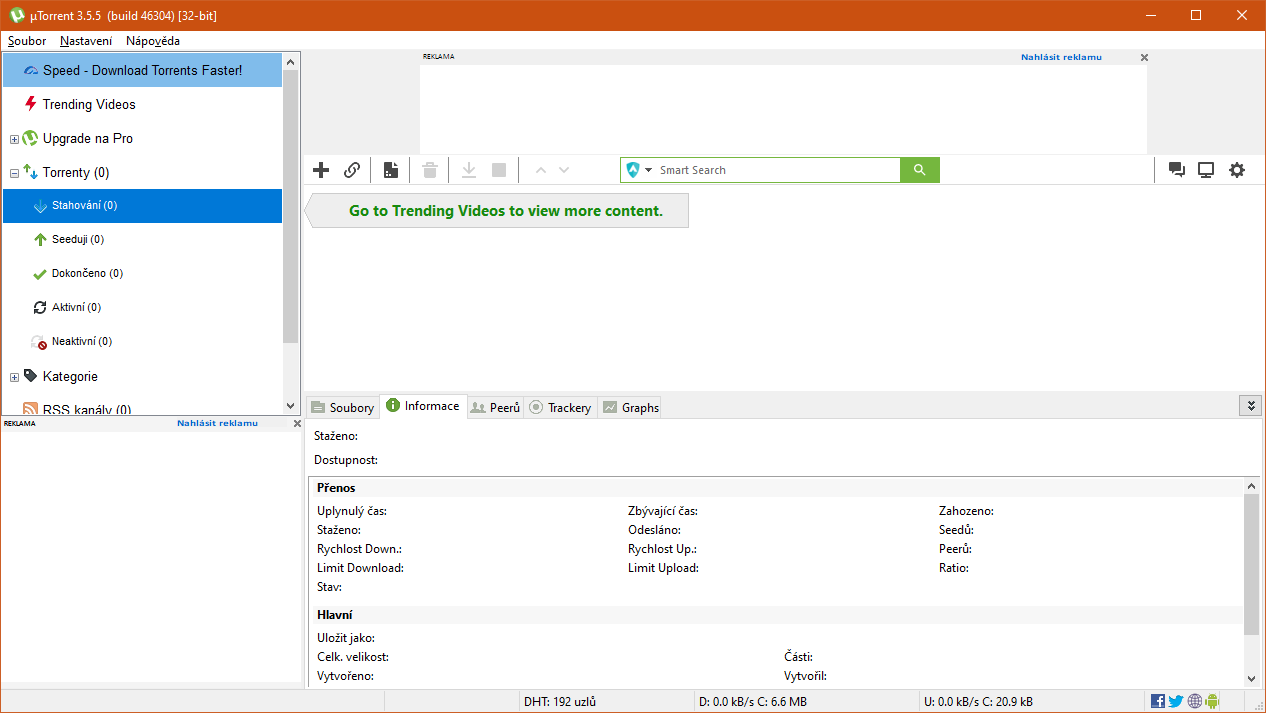Image resolution: width=1266 pixels, height=713 pixels.
Task: Open torrent from URL via link icon
Action: pyautogui.click(x=352, y=170)
